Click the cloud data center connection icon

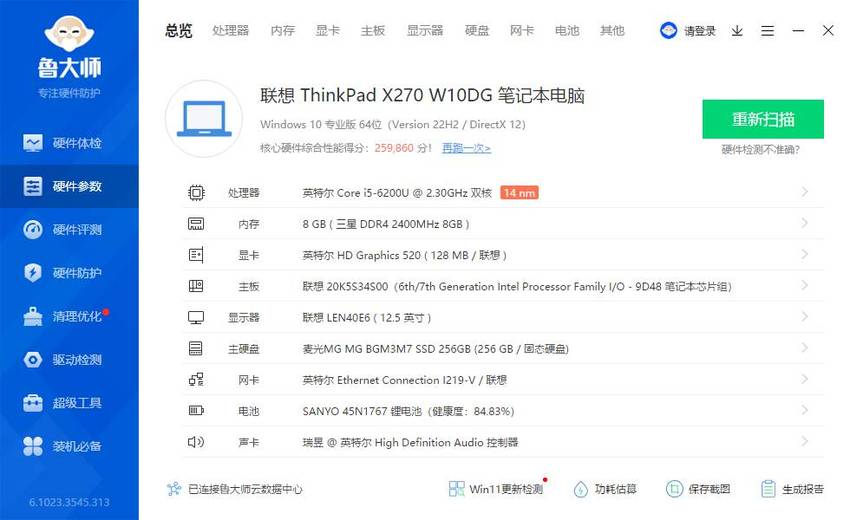click(173, 489)
